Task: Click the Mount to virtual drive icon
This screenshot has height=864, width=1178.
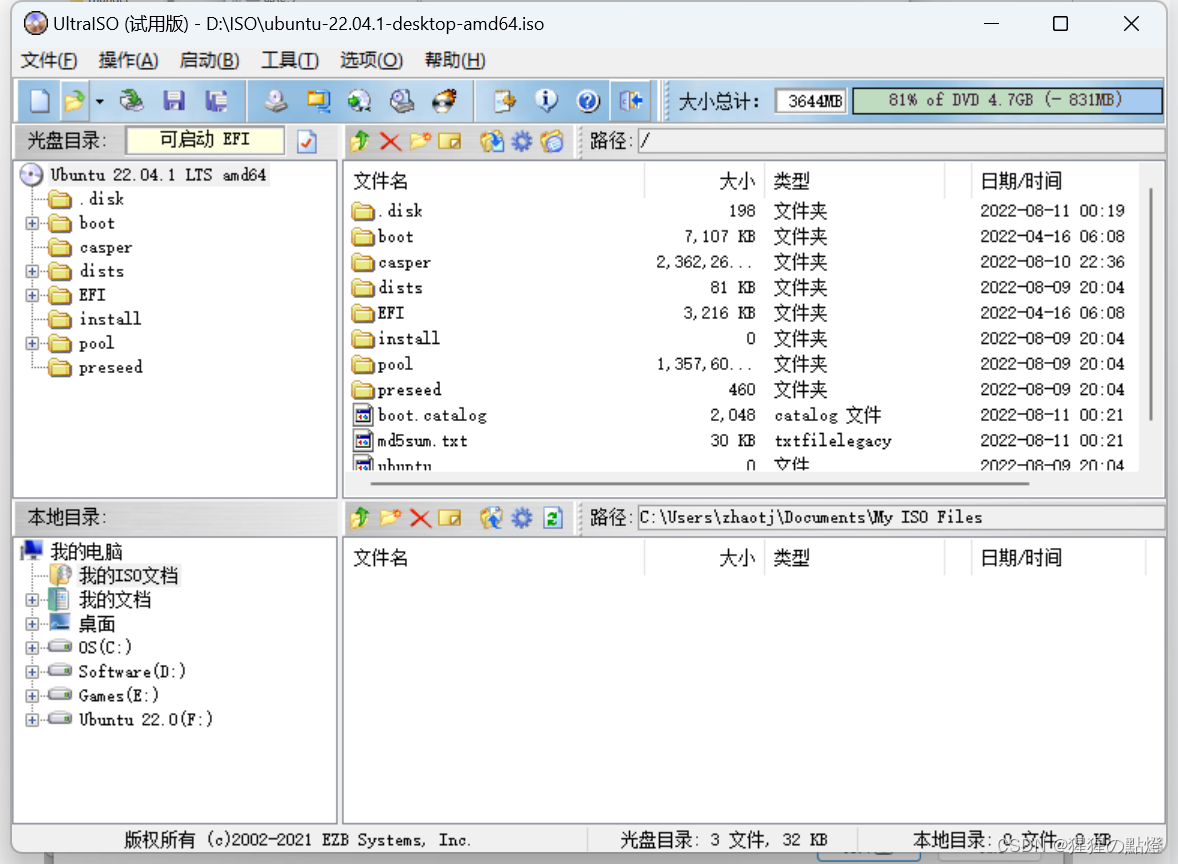Action: tap(402, 101)
